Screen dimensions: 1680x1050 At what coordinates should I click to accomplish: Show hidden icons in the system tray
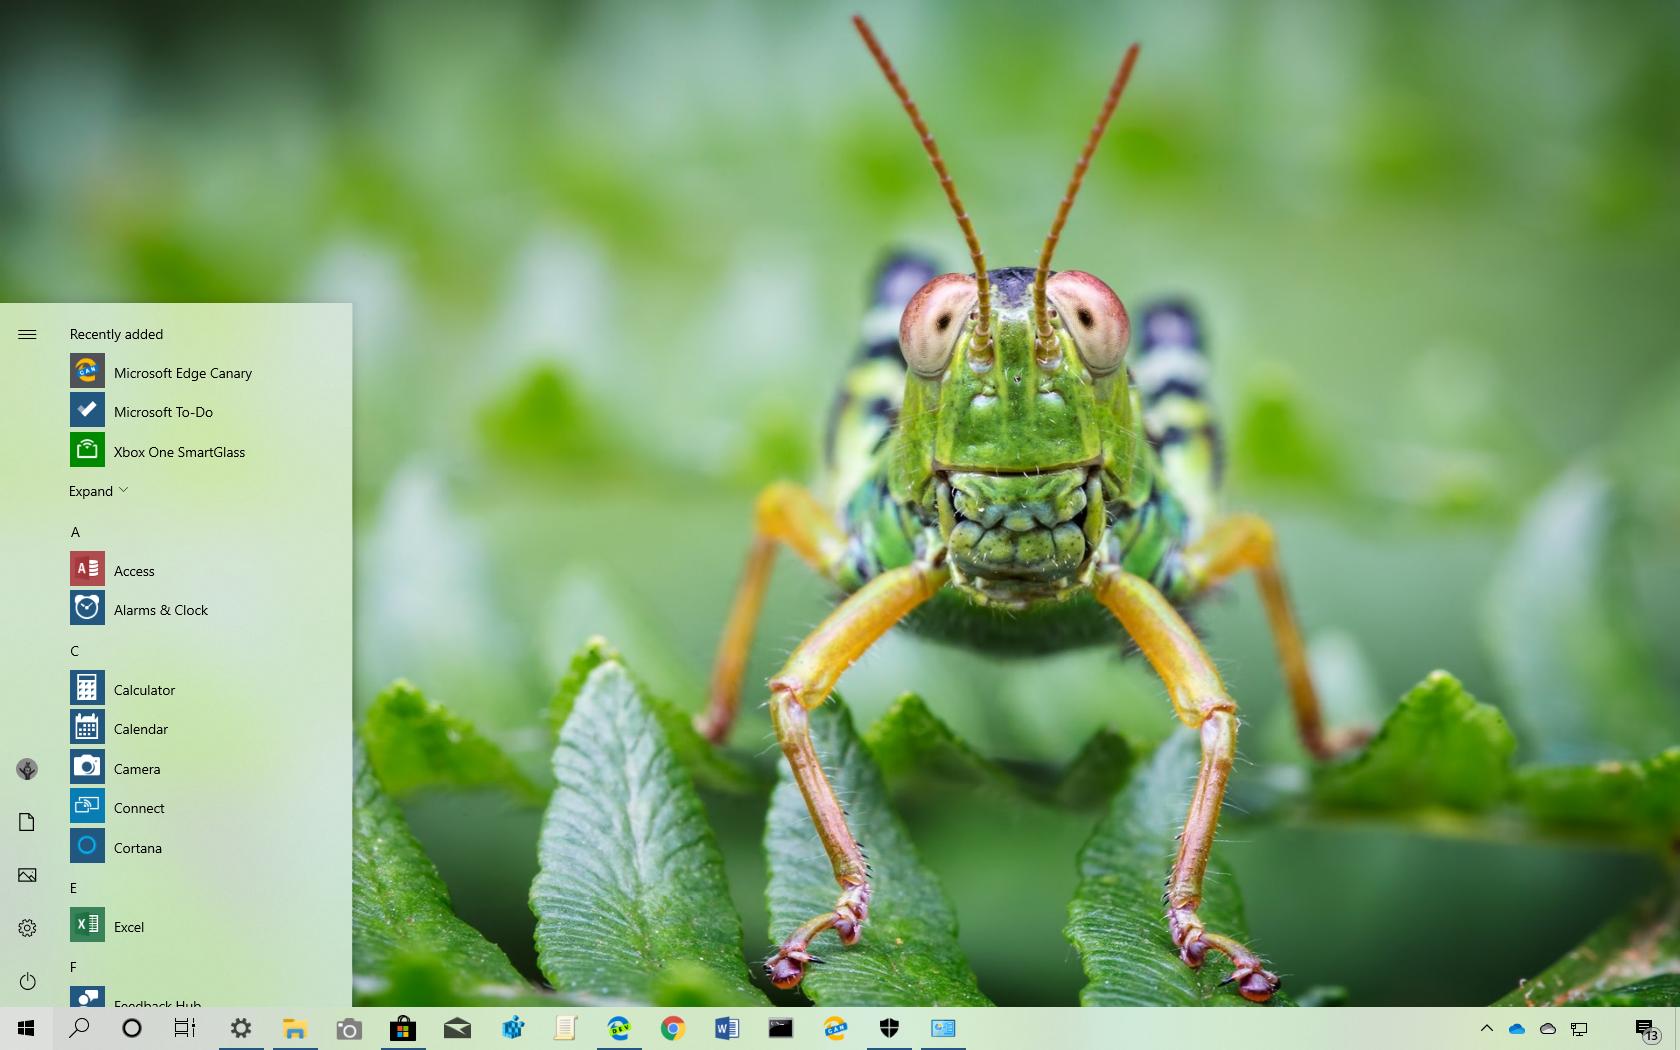(1487, 1028)
